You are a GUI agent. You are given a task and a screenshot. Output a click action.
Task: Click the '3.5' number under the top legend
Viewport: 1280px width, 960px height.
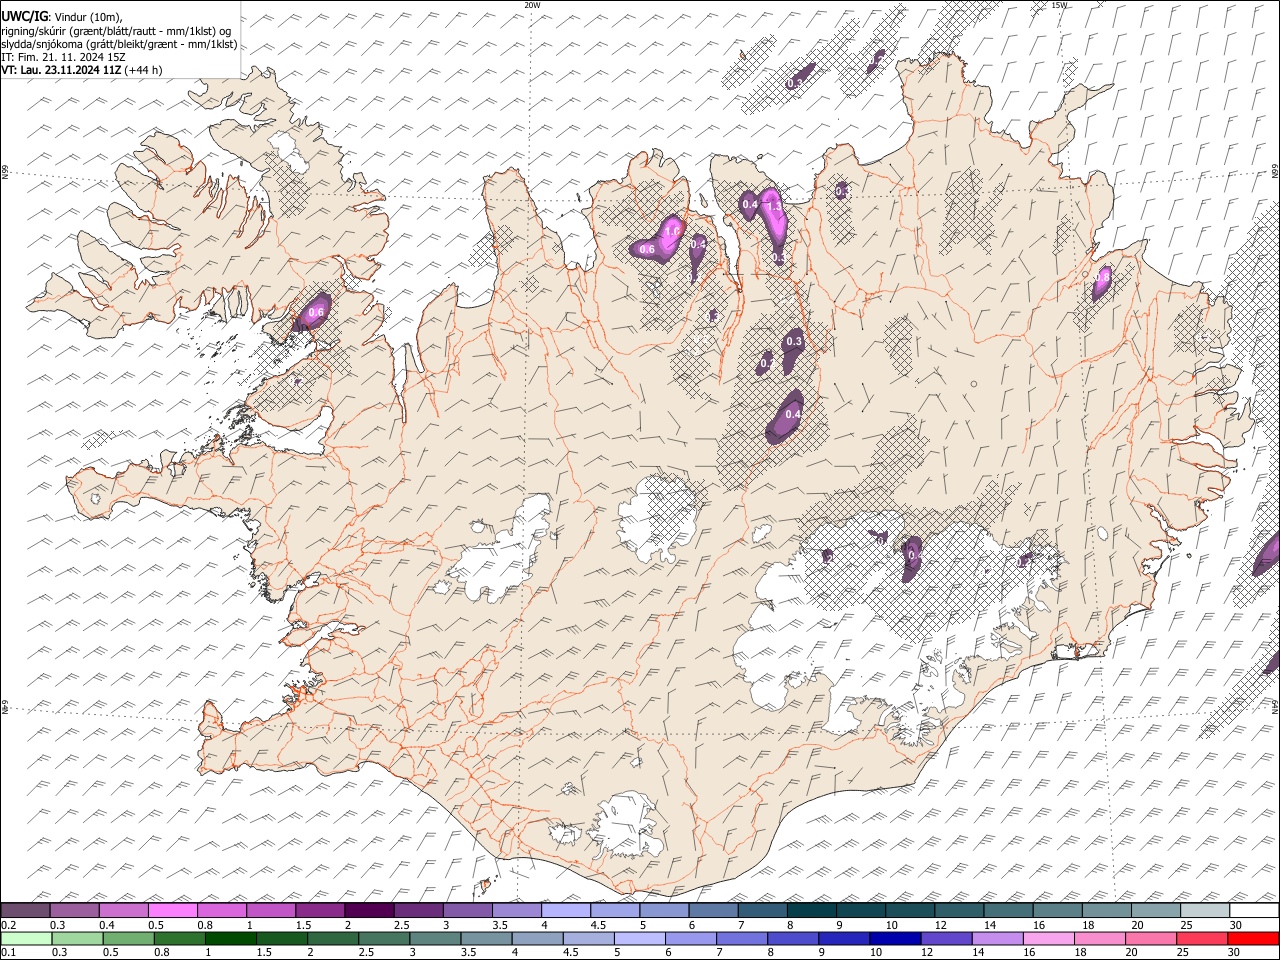pos(500,925)
